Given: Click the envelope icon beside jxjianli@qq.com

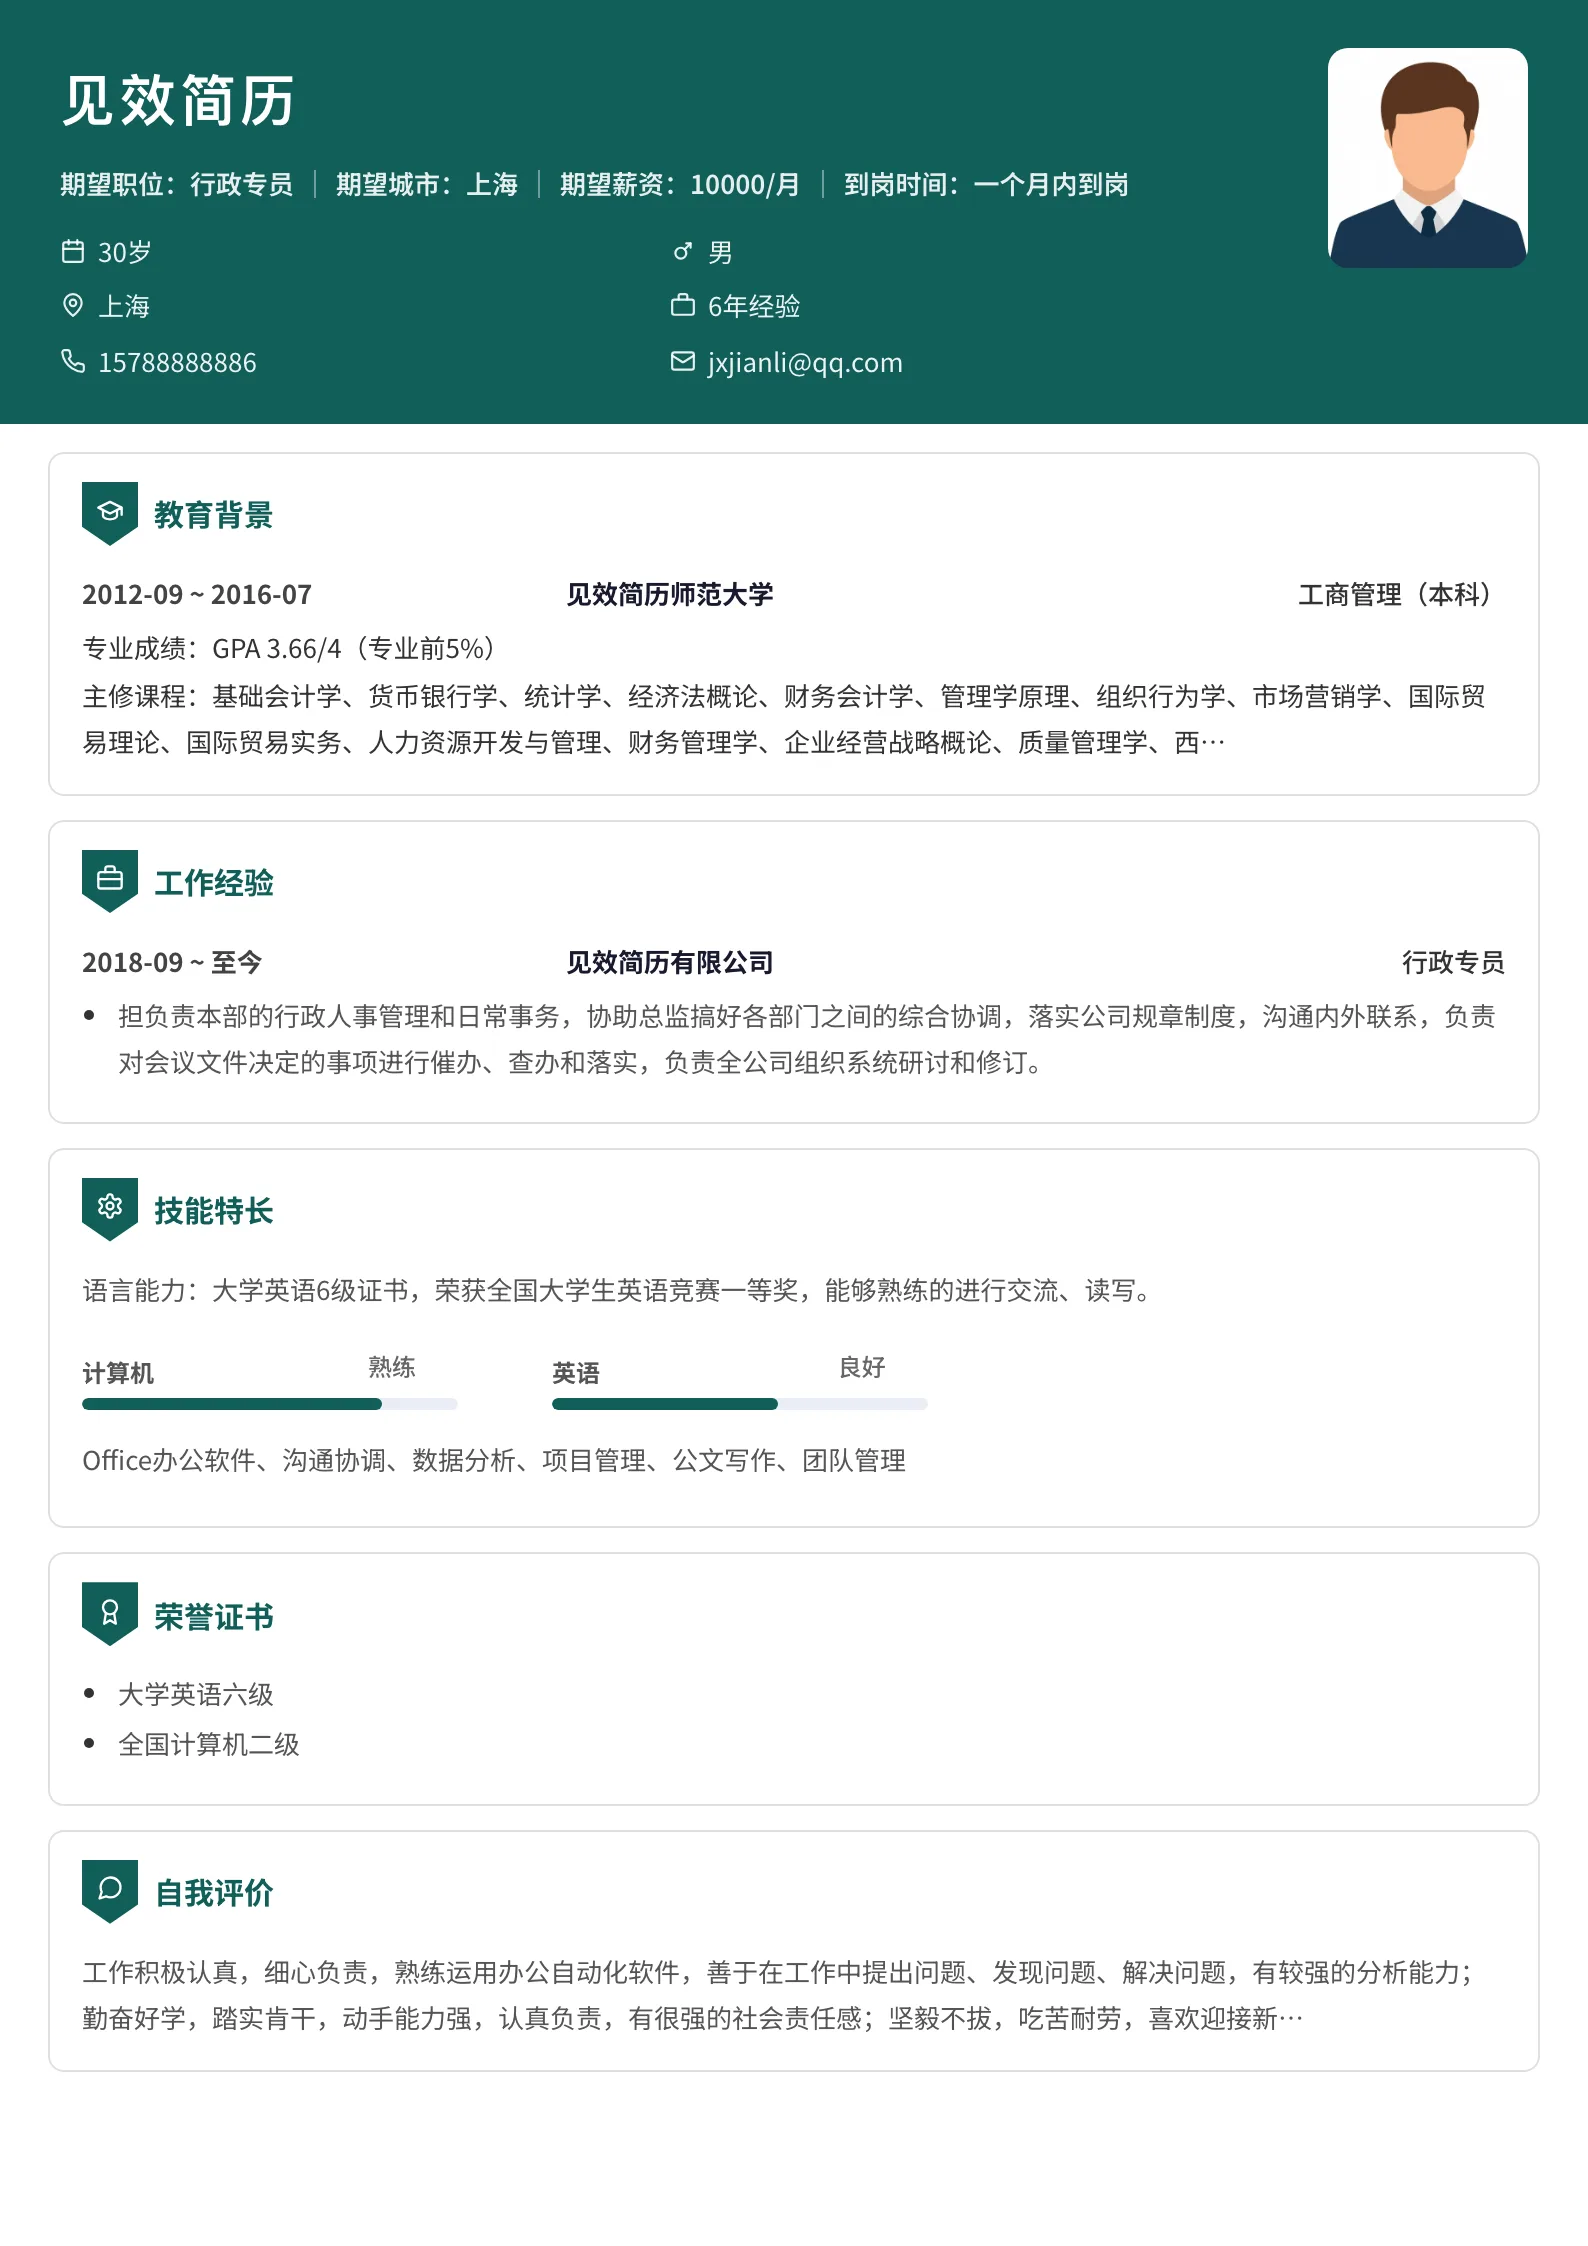Looking at the screenshot, I should coord(682,361).
